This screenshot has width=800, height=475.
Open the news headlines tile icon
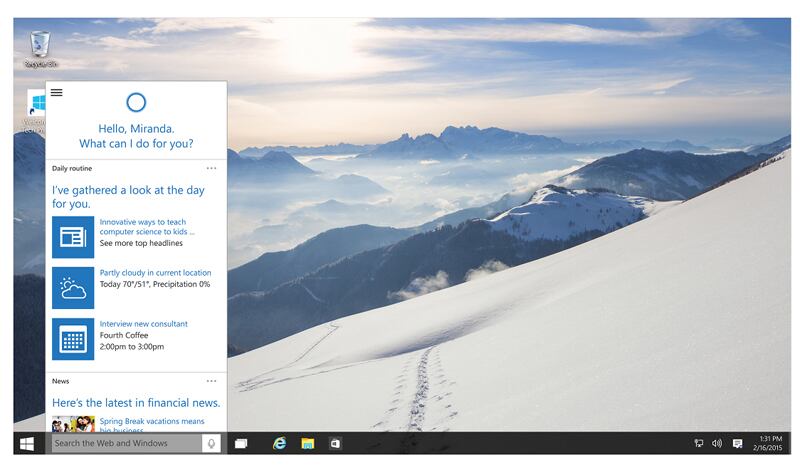73,237
